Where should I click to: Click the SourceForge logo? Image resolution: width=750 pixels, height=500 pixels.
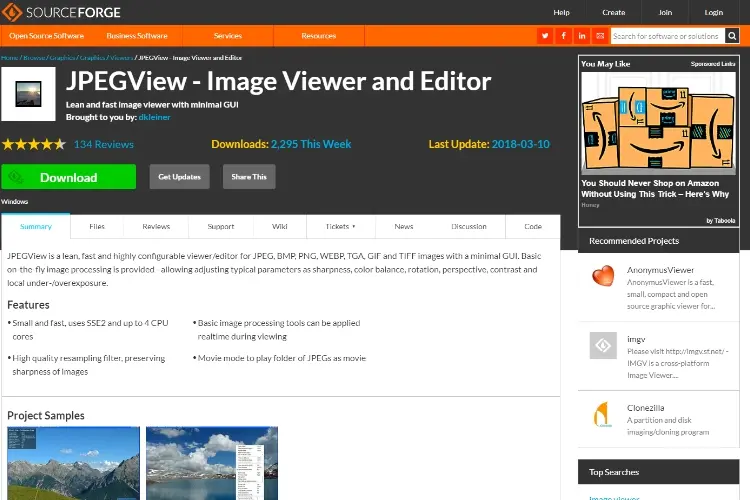pyautogui.click(x=61, y=12)
